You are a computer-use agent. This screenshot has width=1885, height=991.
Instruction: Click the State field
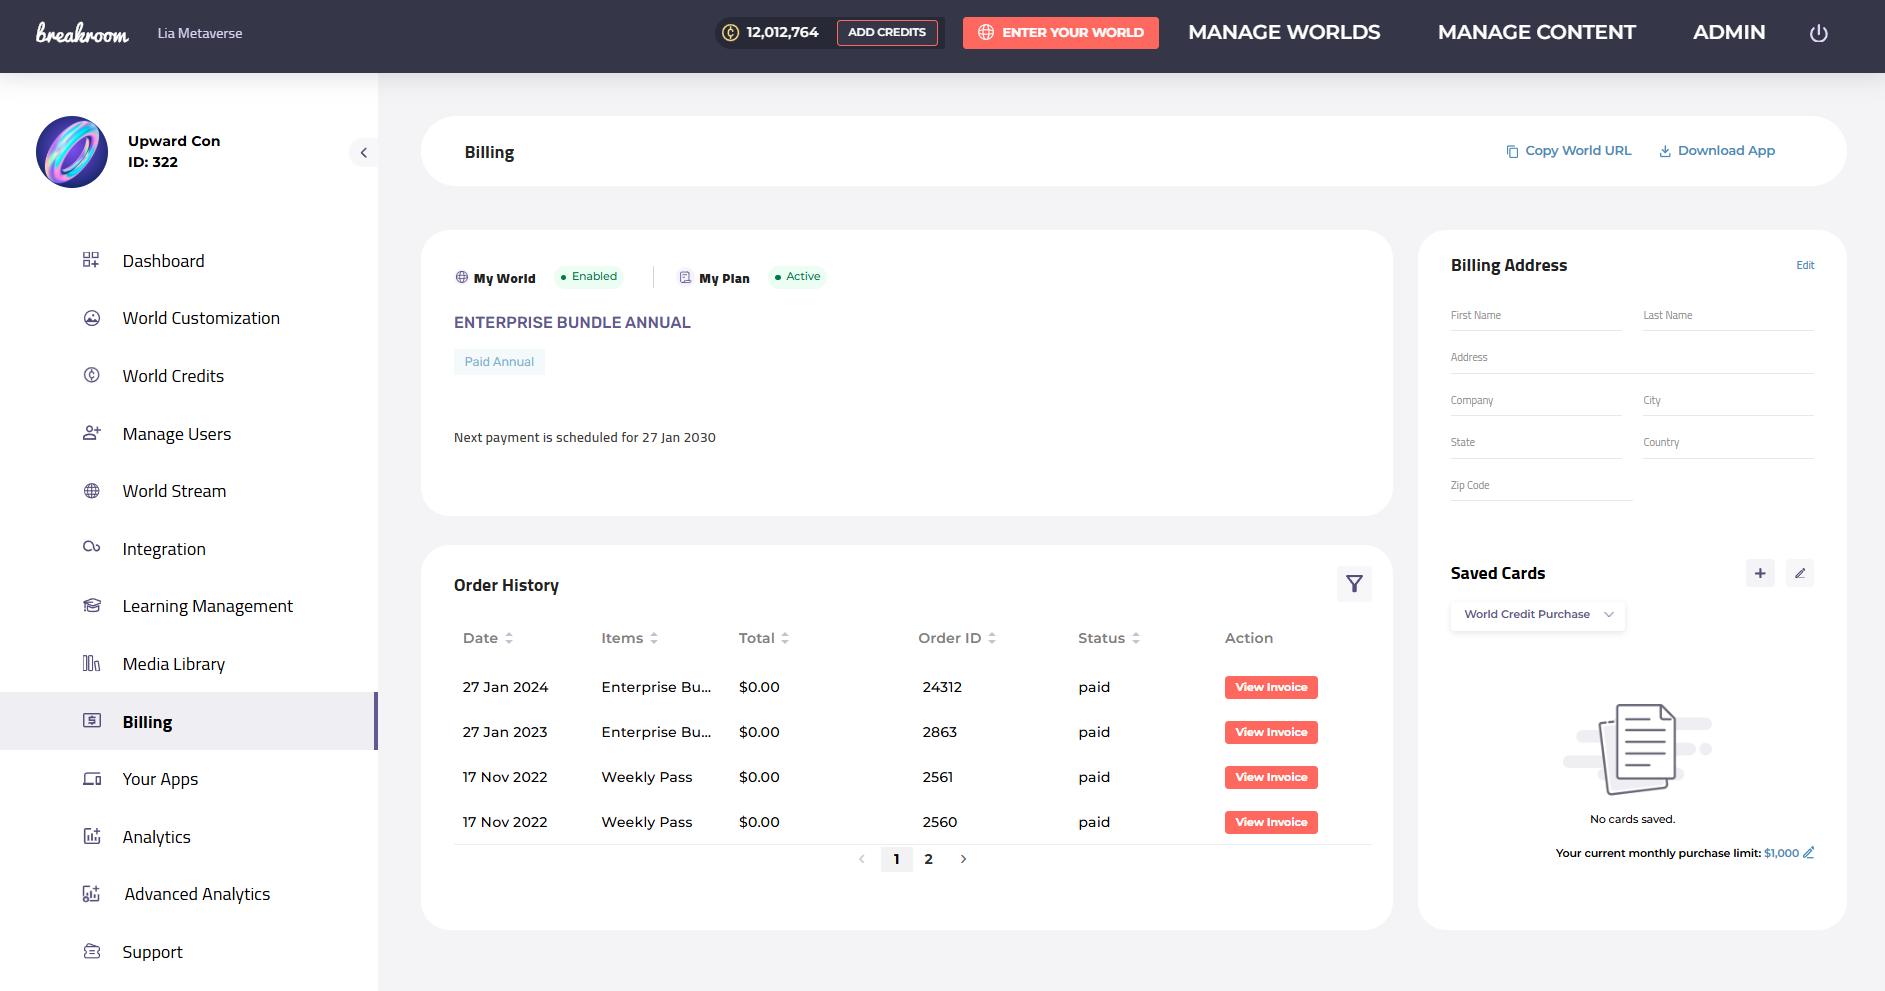(x=1536, y=443)
